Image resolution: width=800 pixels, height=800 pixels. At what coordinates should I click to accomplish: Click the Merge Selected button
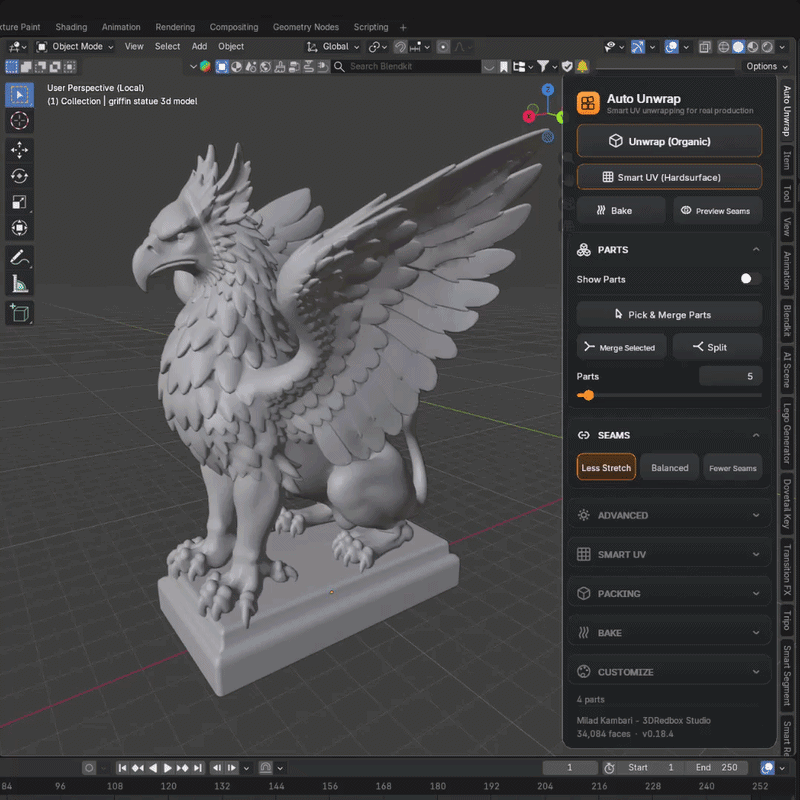(x=621, y=347)
